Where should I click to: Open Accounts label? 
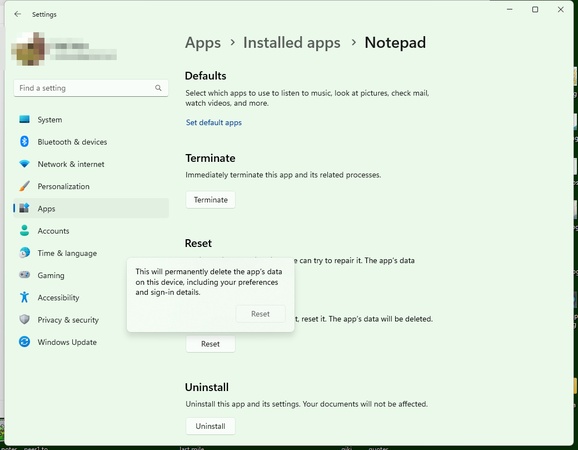[53, 231]
